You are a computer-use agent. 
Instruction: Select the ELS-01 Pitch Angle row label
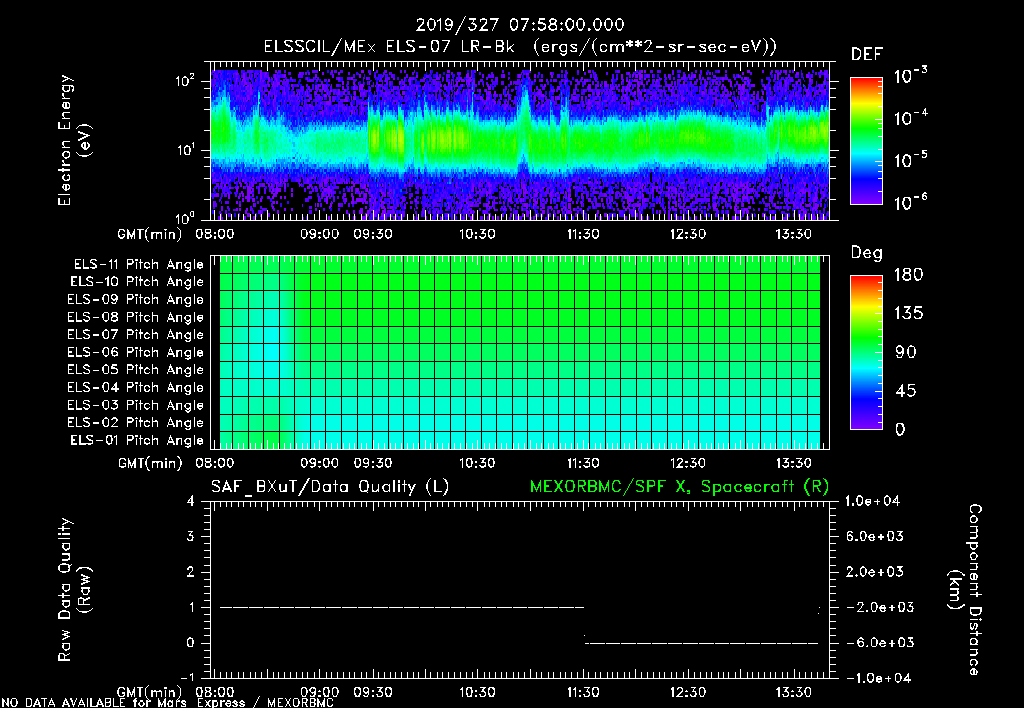click(137, 440)
